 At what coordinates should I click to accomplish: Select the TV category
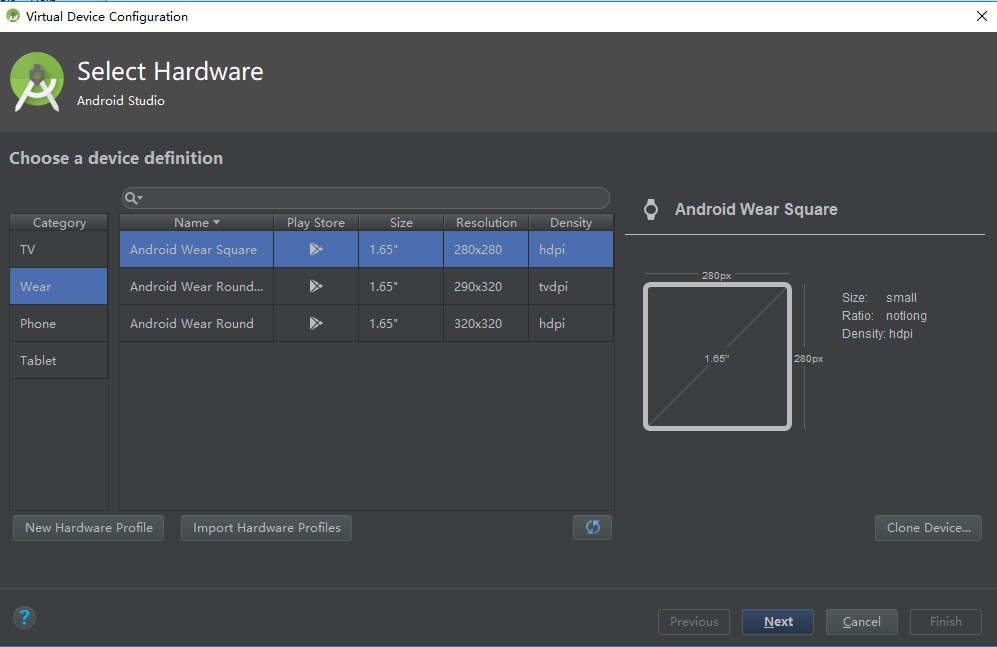(x=58, y=249)
